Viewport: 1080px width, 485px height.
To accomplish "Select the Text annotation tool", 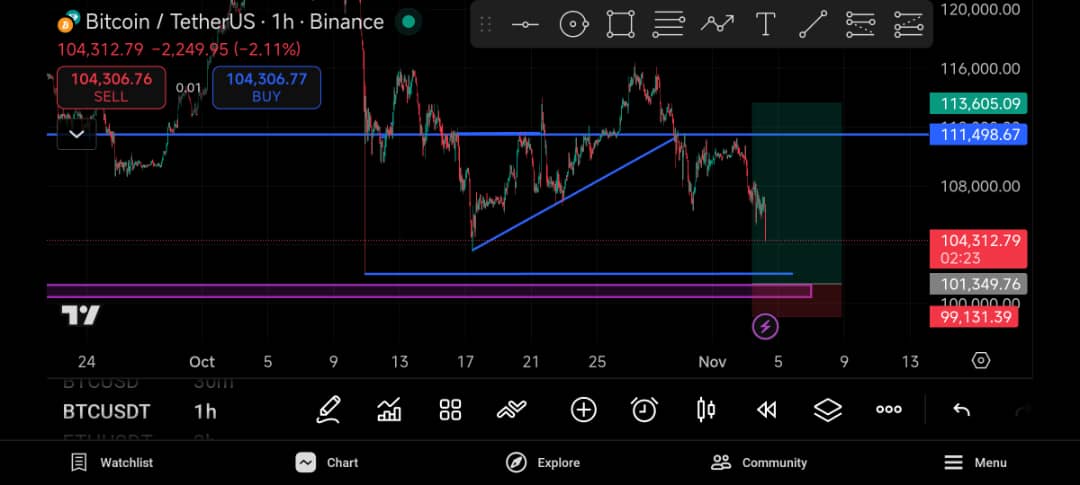I will click(765, 25).
